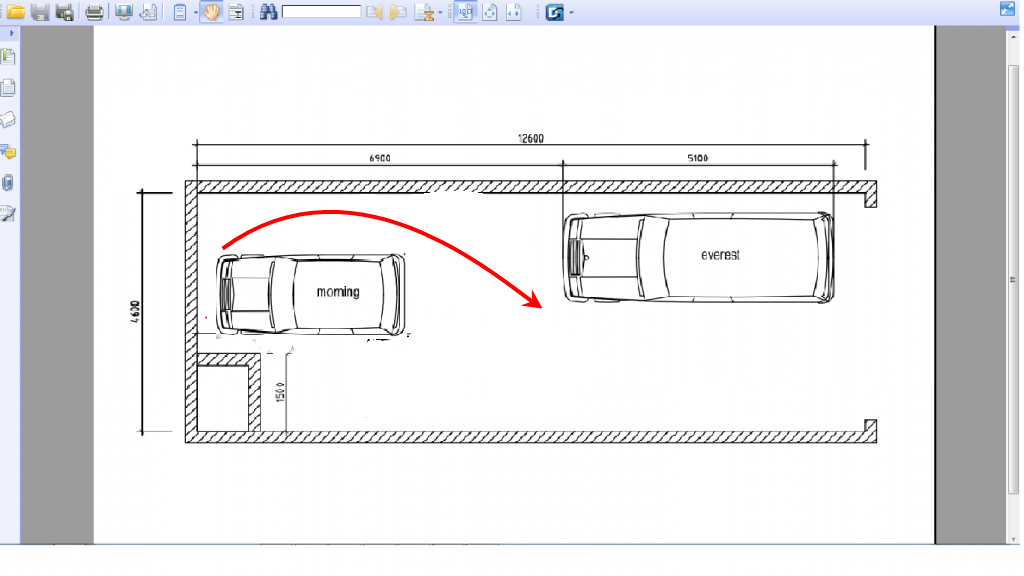Click the 'morning' car label

click(338, 292)
